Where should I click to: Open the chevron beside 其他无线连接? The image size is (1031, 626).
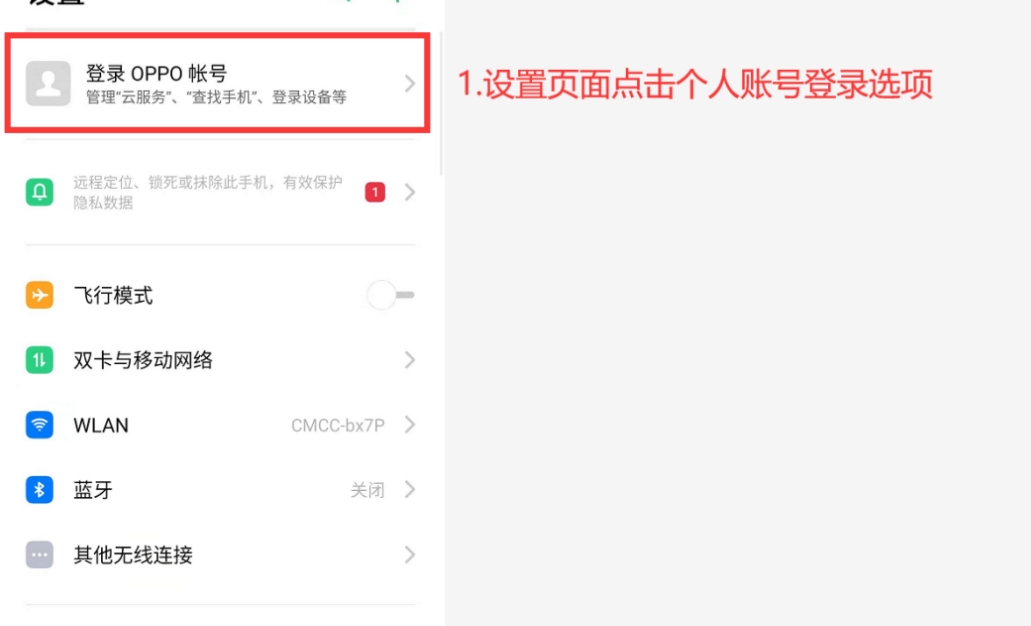(410, 555)
